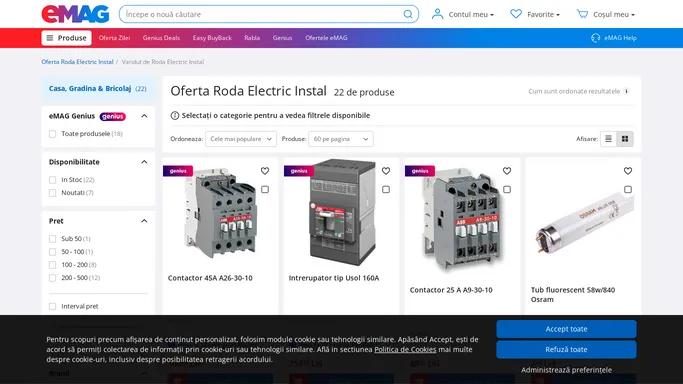This screenshot has width=683, height=384.
Task: Click genius badge on Contactor 45A card
Action: [x=178, y=171]
